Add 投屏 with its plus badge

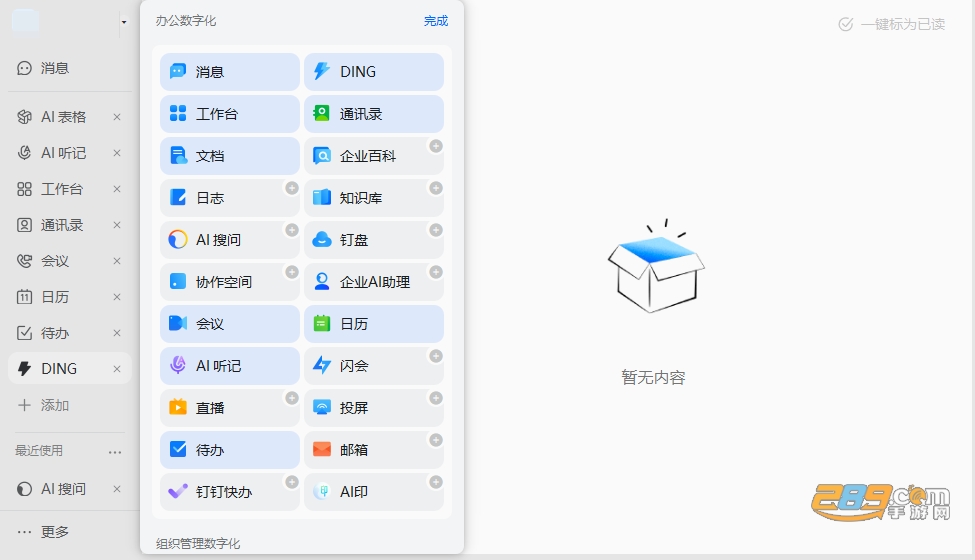tap(436, 398)
